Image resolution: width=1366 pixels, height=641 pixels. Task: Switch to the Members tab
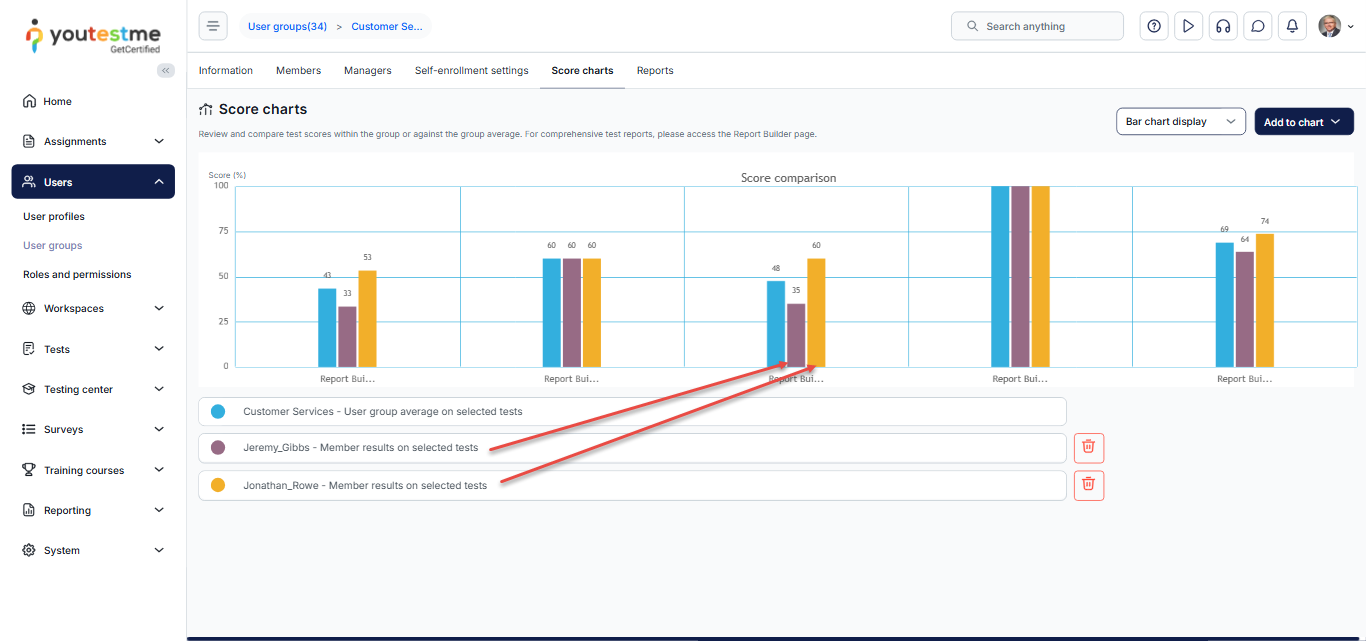click(298, 71)
